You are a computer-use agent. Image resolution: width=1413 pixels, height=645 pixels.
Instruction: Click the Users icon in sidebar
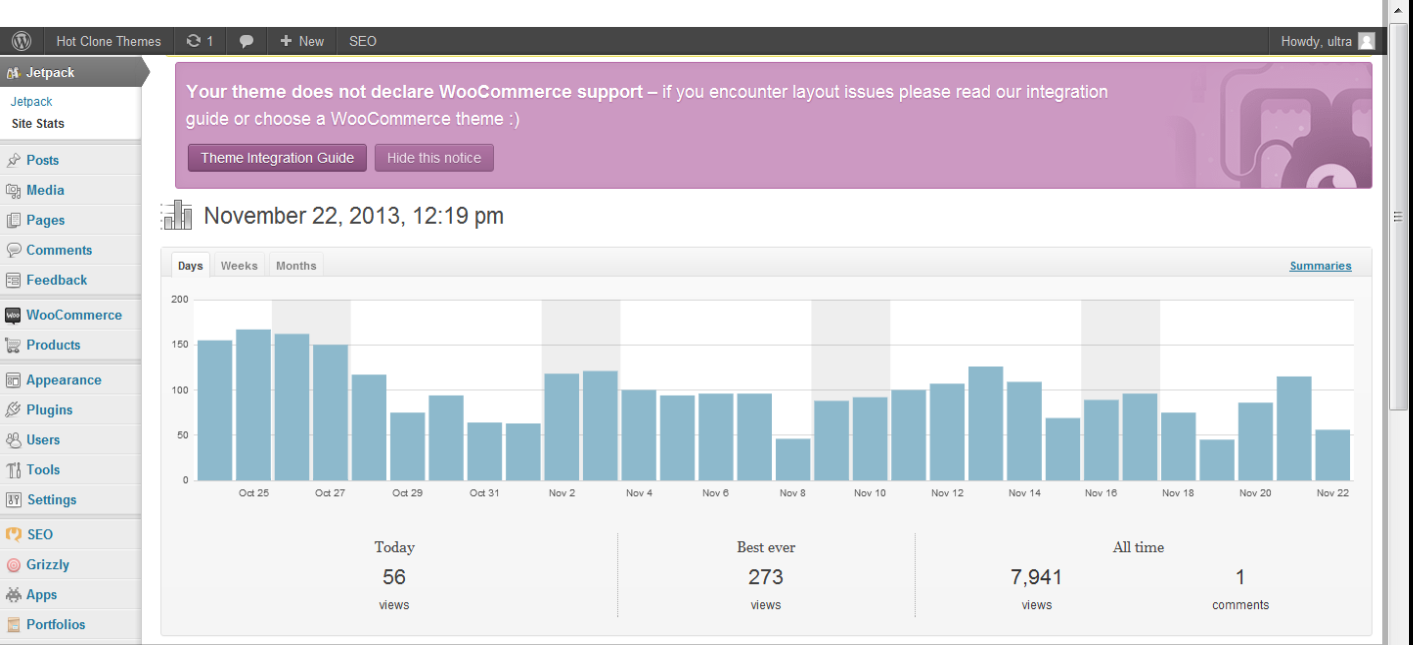[13, 440]
